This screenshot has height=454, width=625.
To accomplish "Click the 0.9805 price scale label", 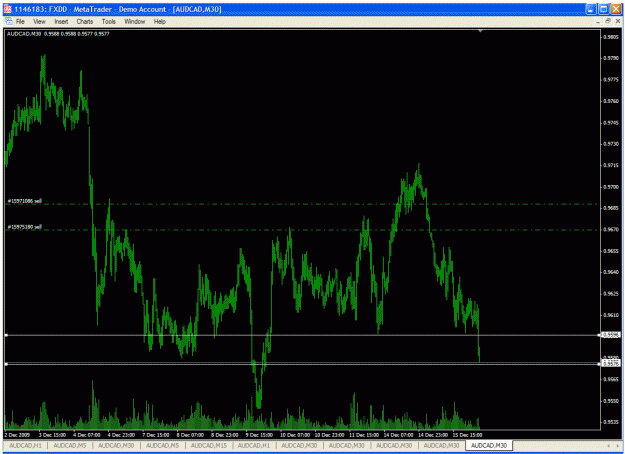I will tap(611, 37).
